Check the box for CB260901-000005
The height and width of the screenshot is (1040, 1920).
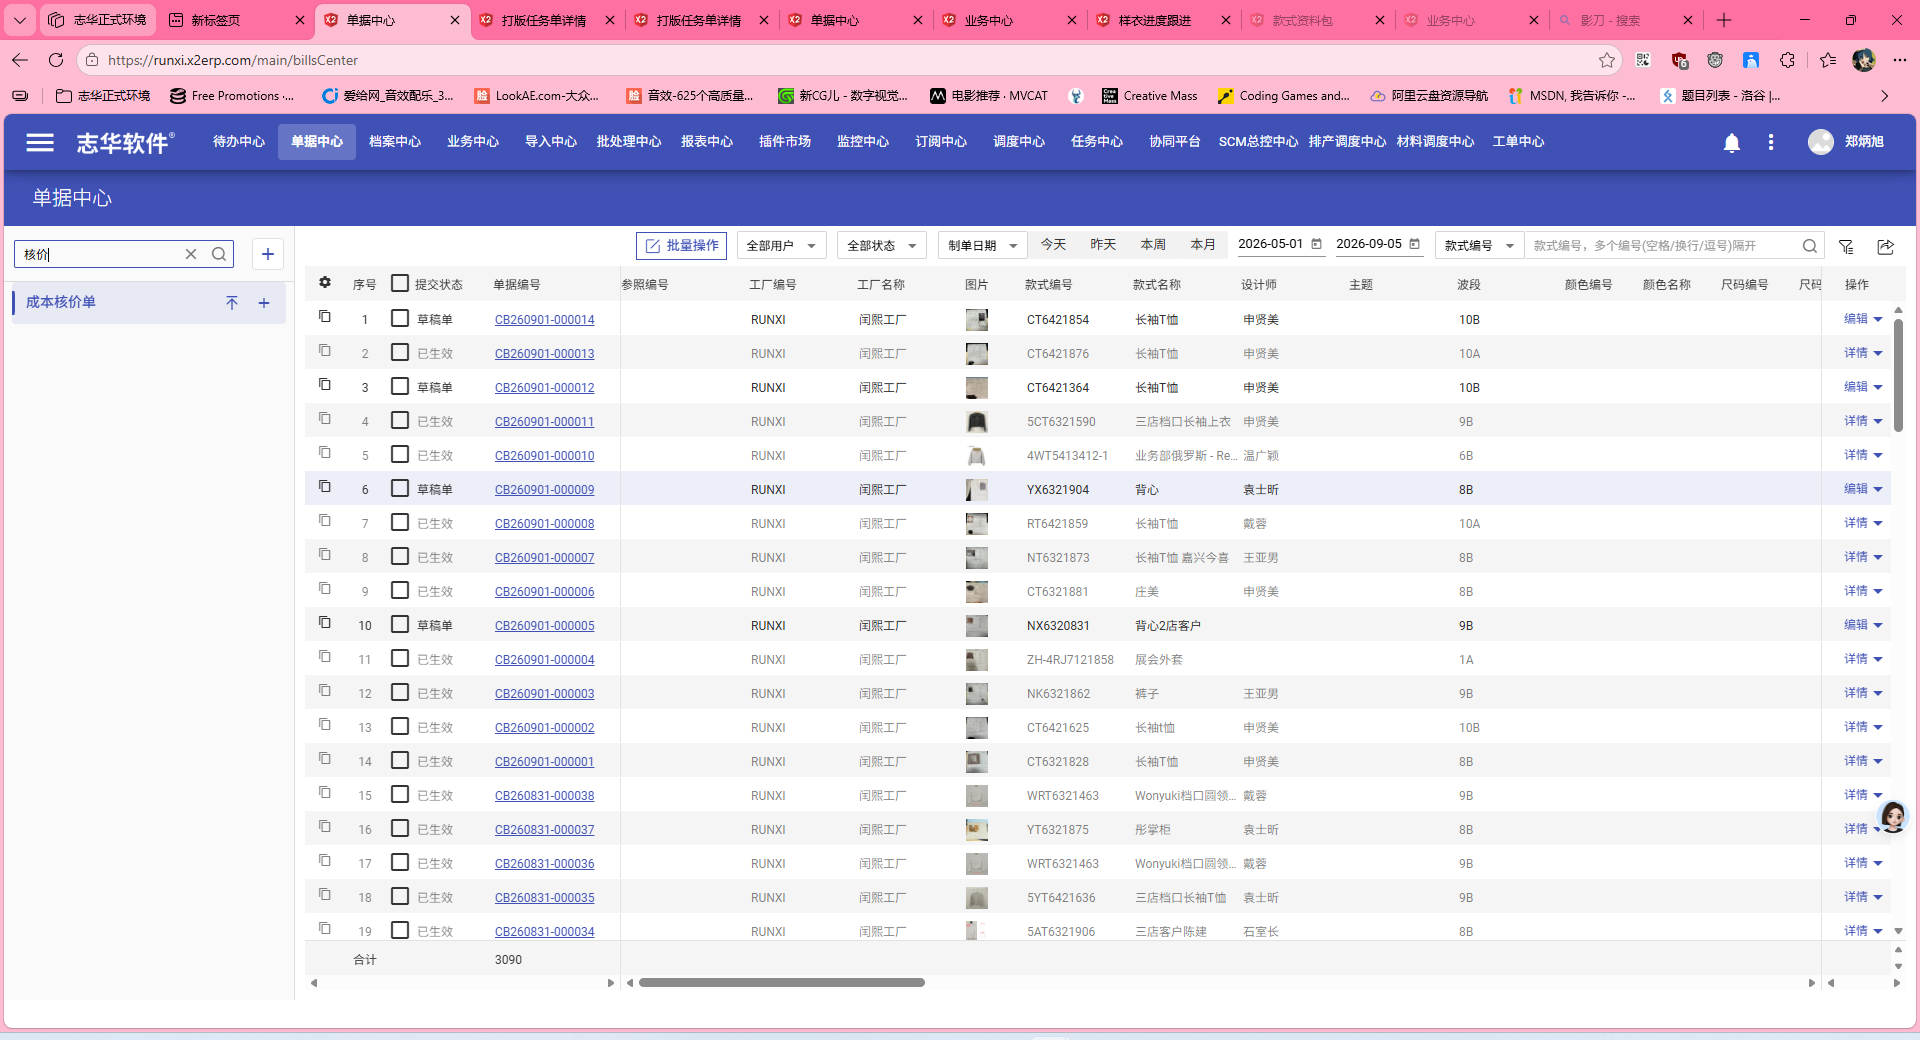pyautogui.click(x=400, y=625)
